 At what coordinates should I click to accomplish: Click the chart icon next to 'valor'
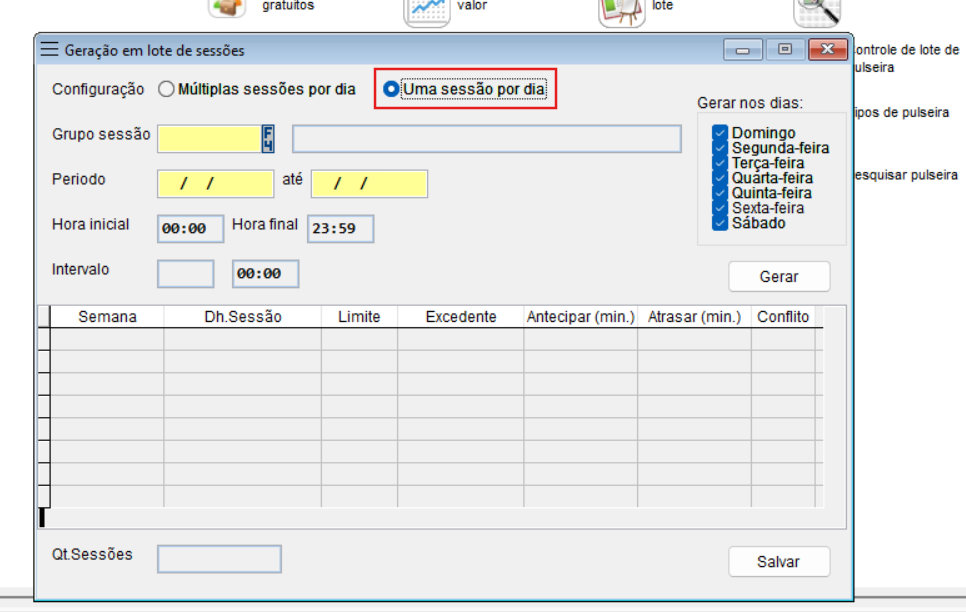coord(426,10)
